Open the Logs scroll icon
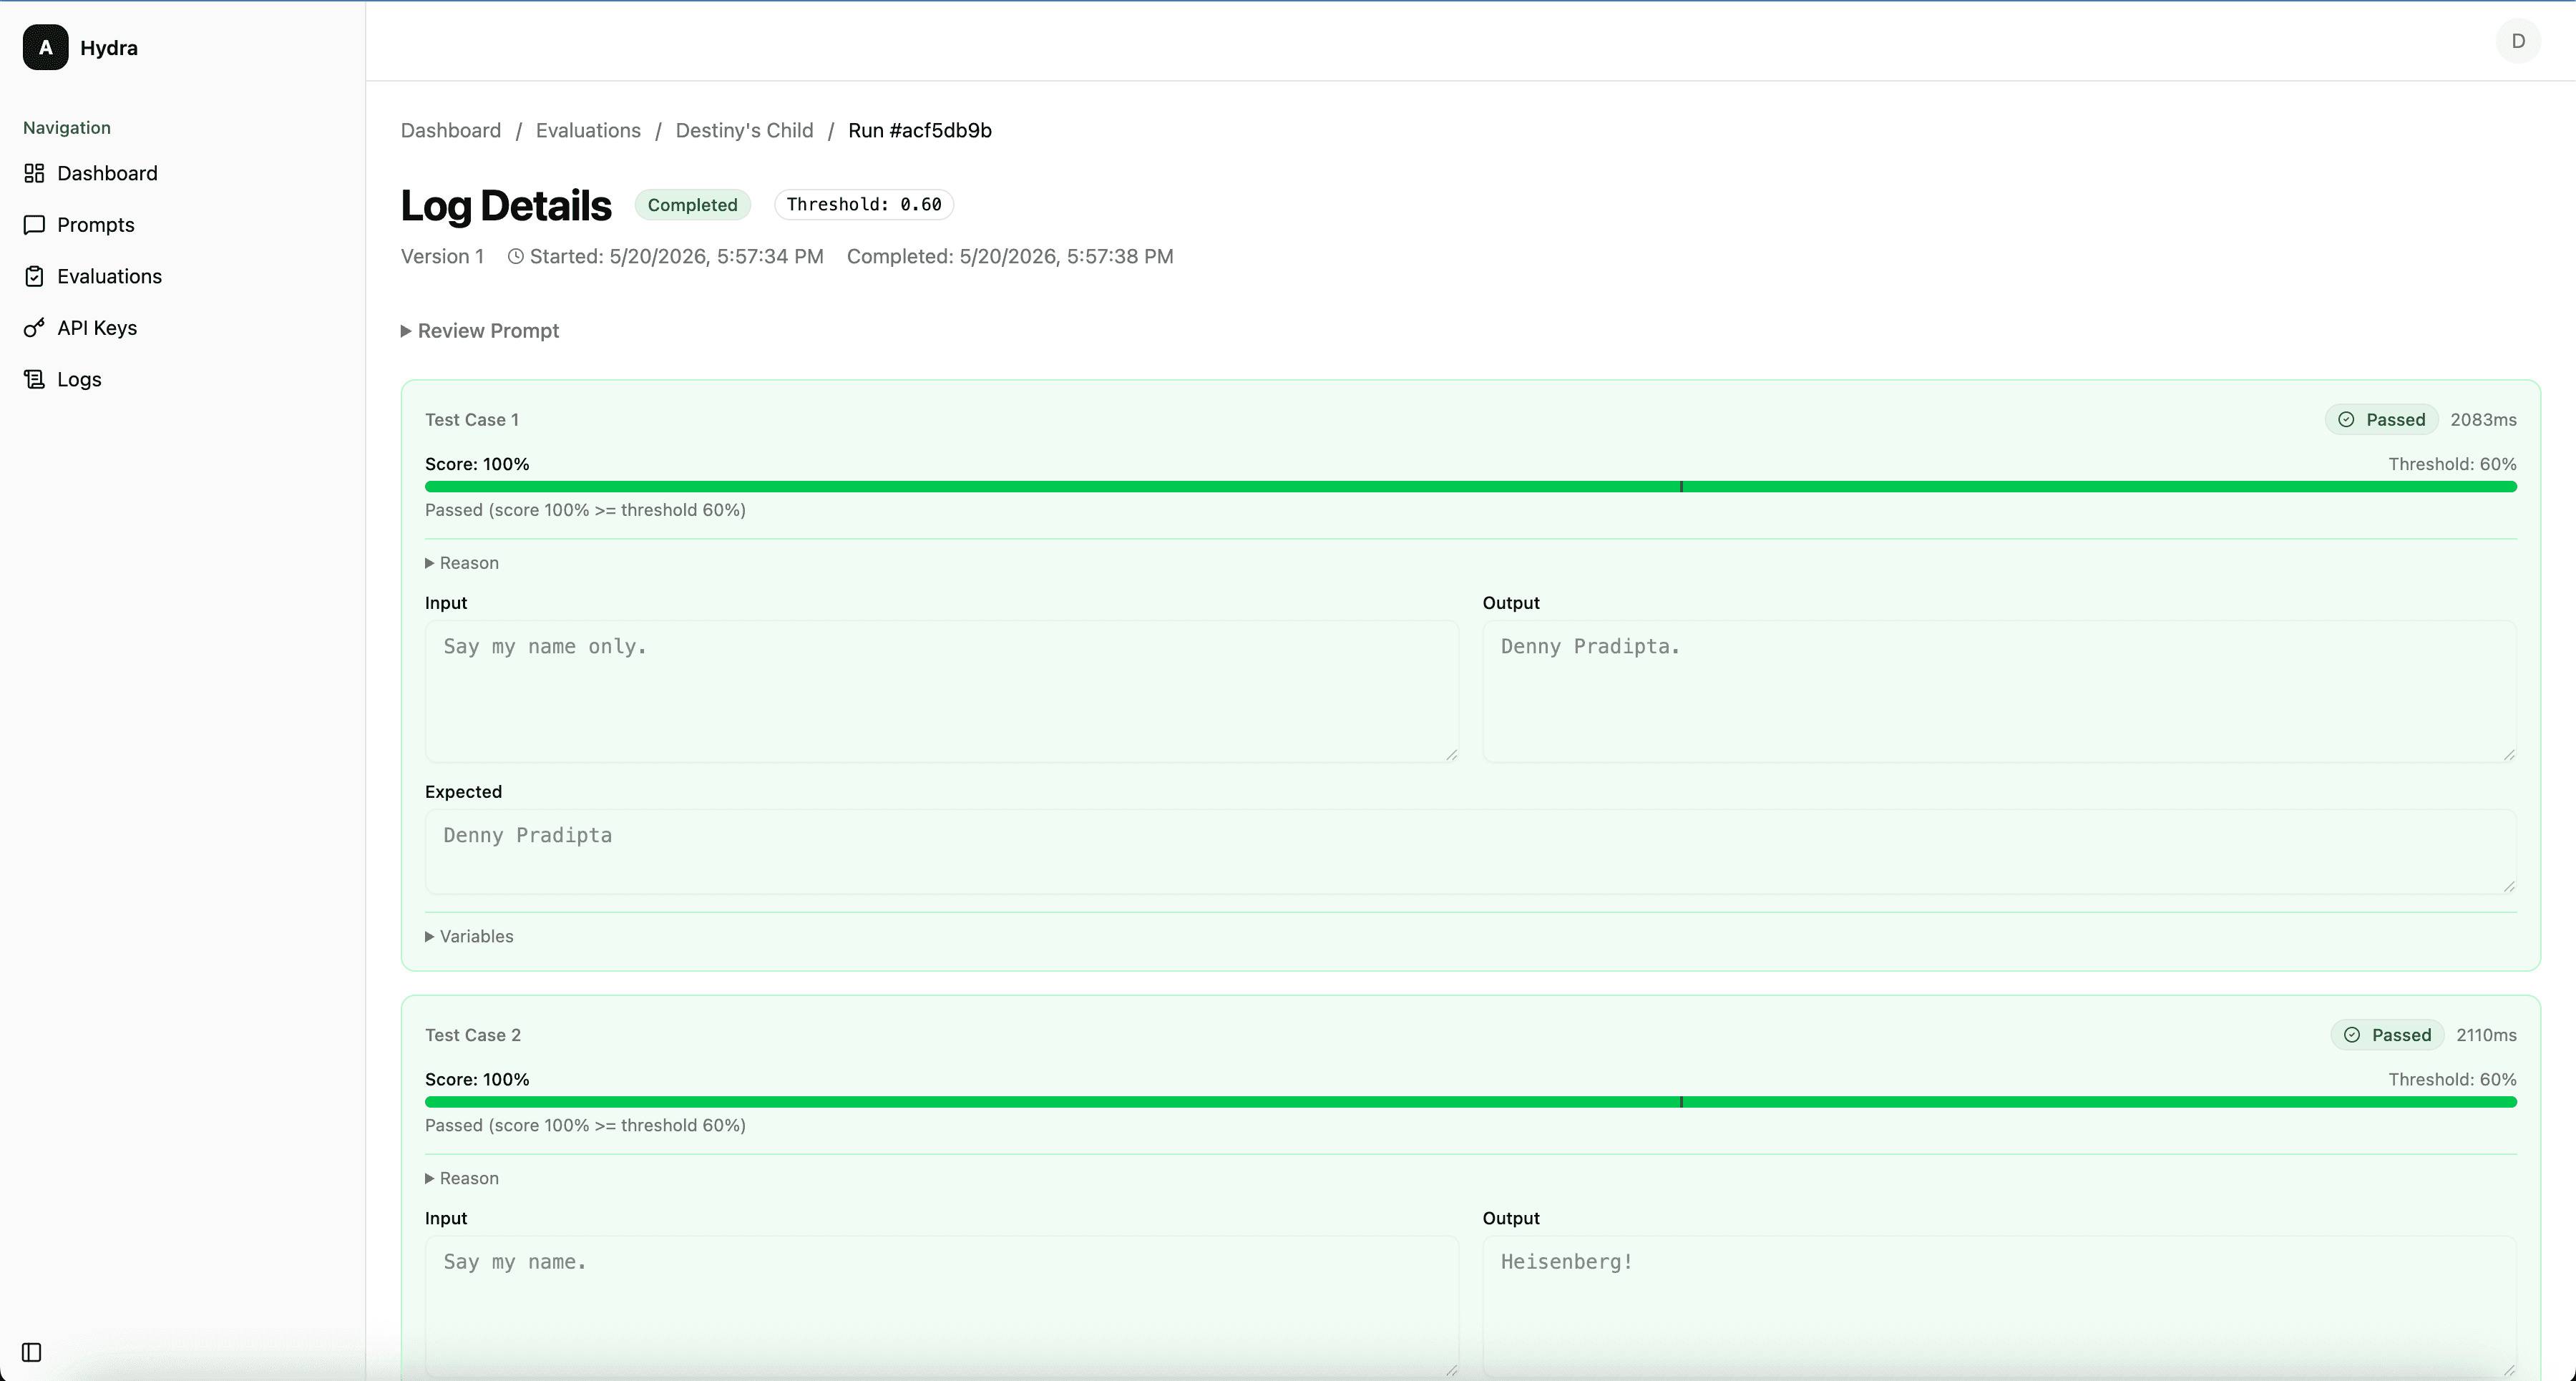Screen dimensions: 2576x1381 (34, 380)
